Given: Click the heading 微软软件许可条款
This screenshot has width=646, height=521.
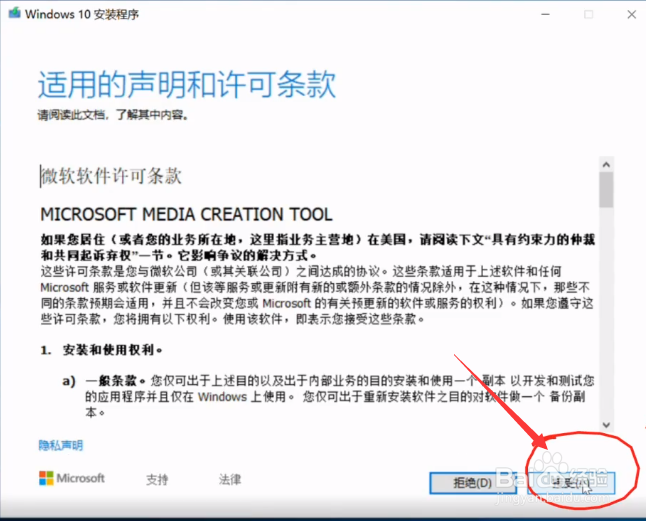Looking at the screenshot, I should coord(111,176).
